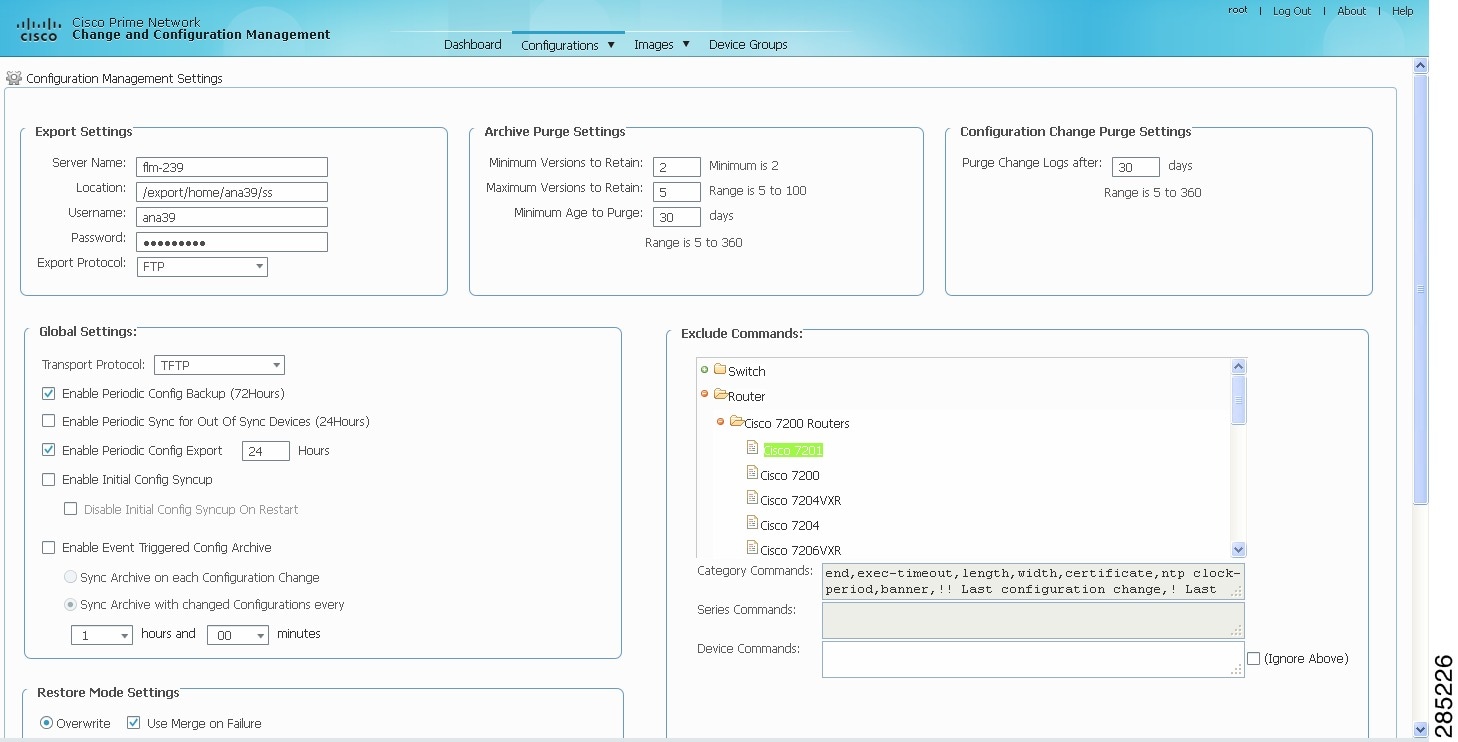Go to the Dashboard tab

pyautogui.click(x=473, y=45)
